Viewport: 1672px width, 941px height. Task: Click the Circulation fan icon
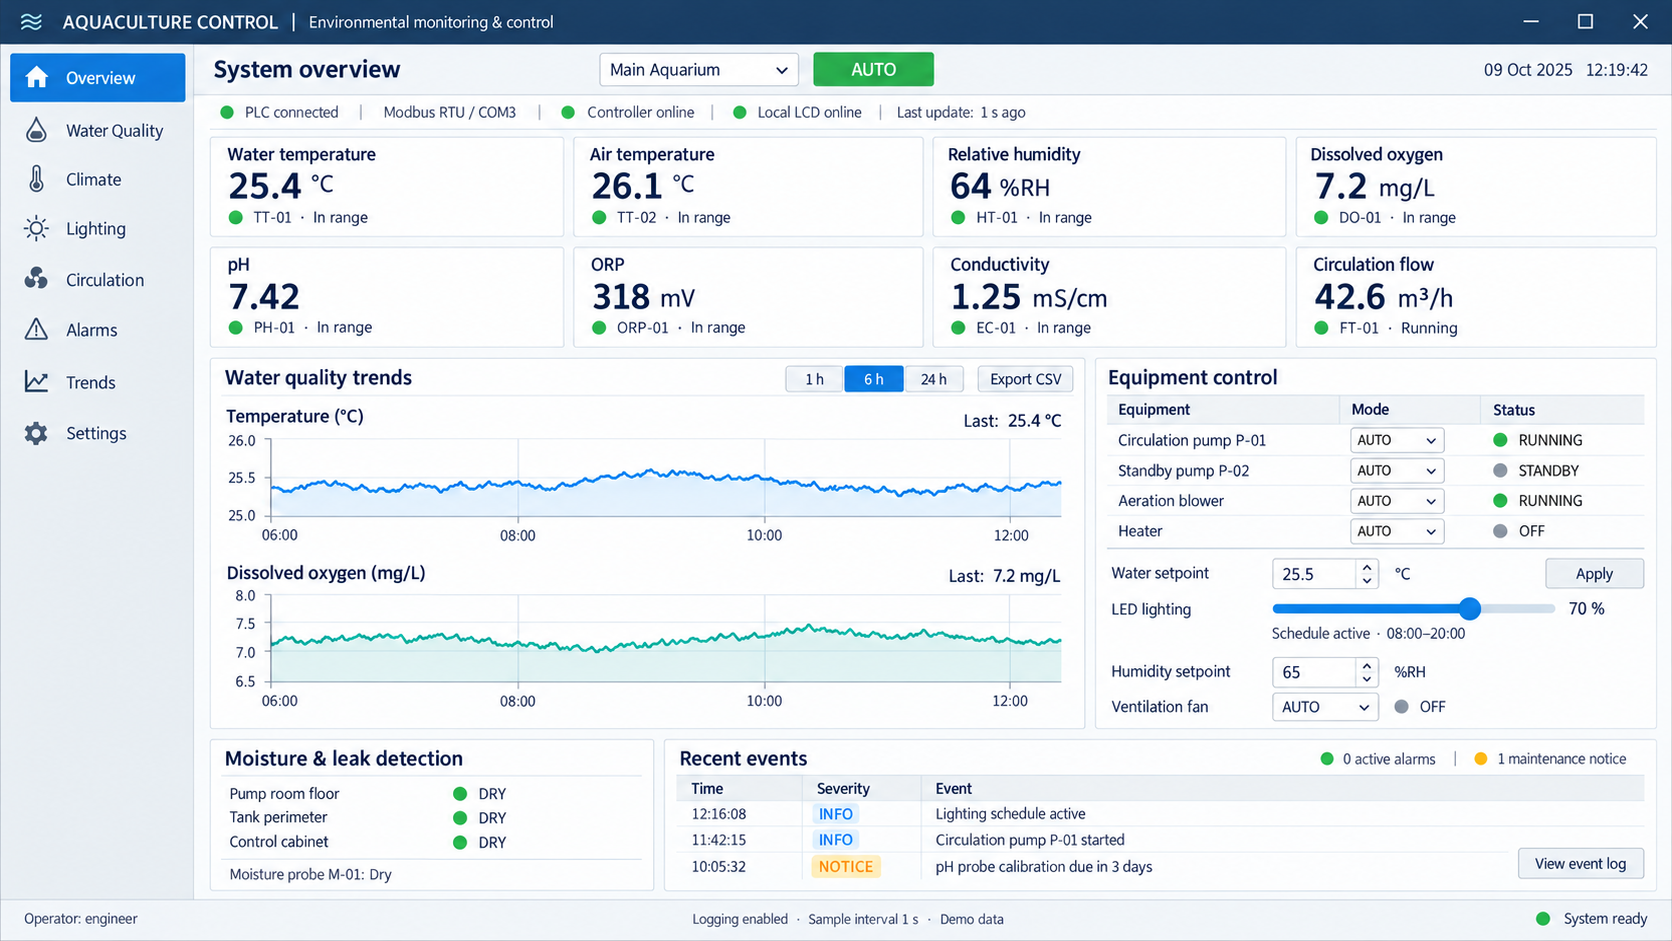coord(36,279)
